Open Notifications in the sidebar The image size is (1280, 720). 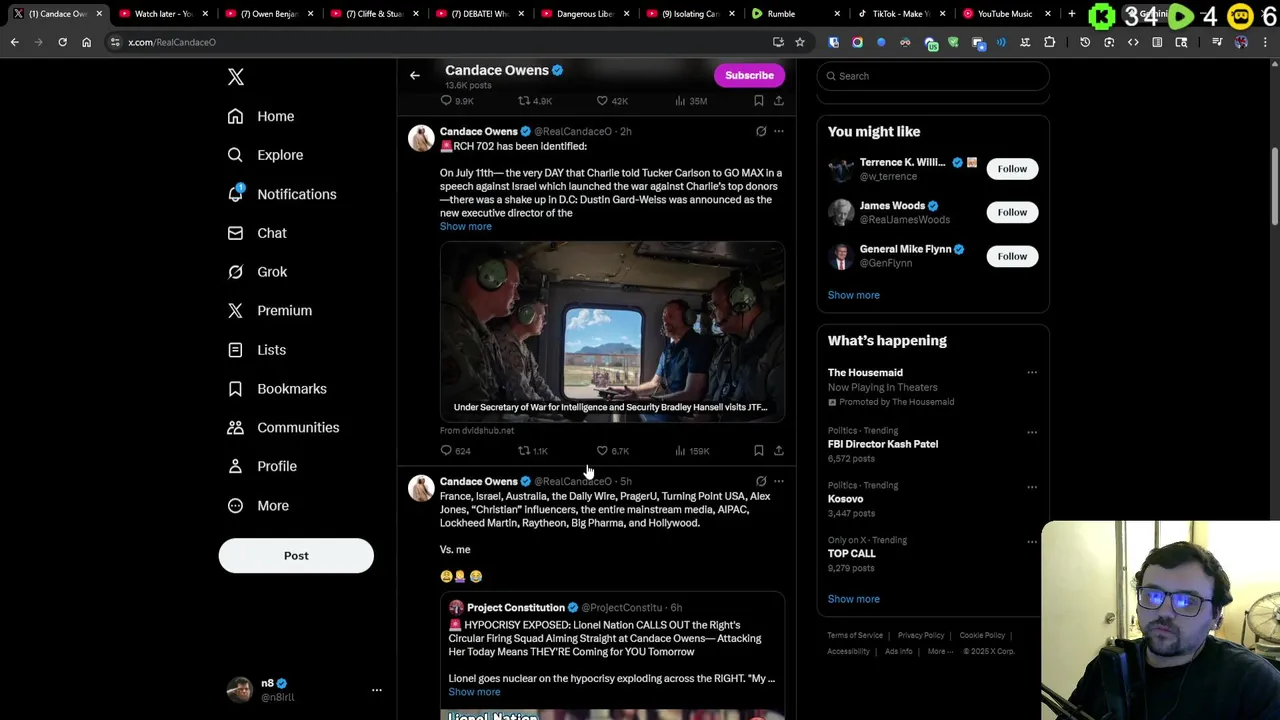coord(282,194)
